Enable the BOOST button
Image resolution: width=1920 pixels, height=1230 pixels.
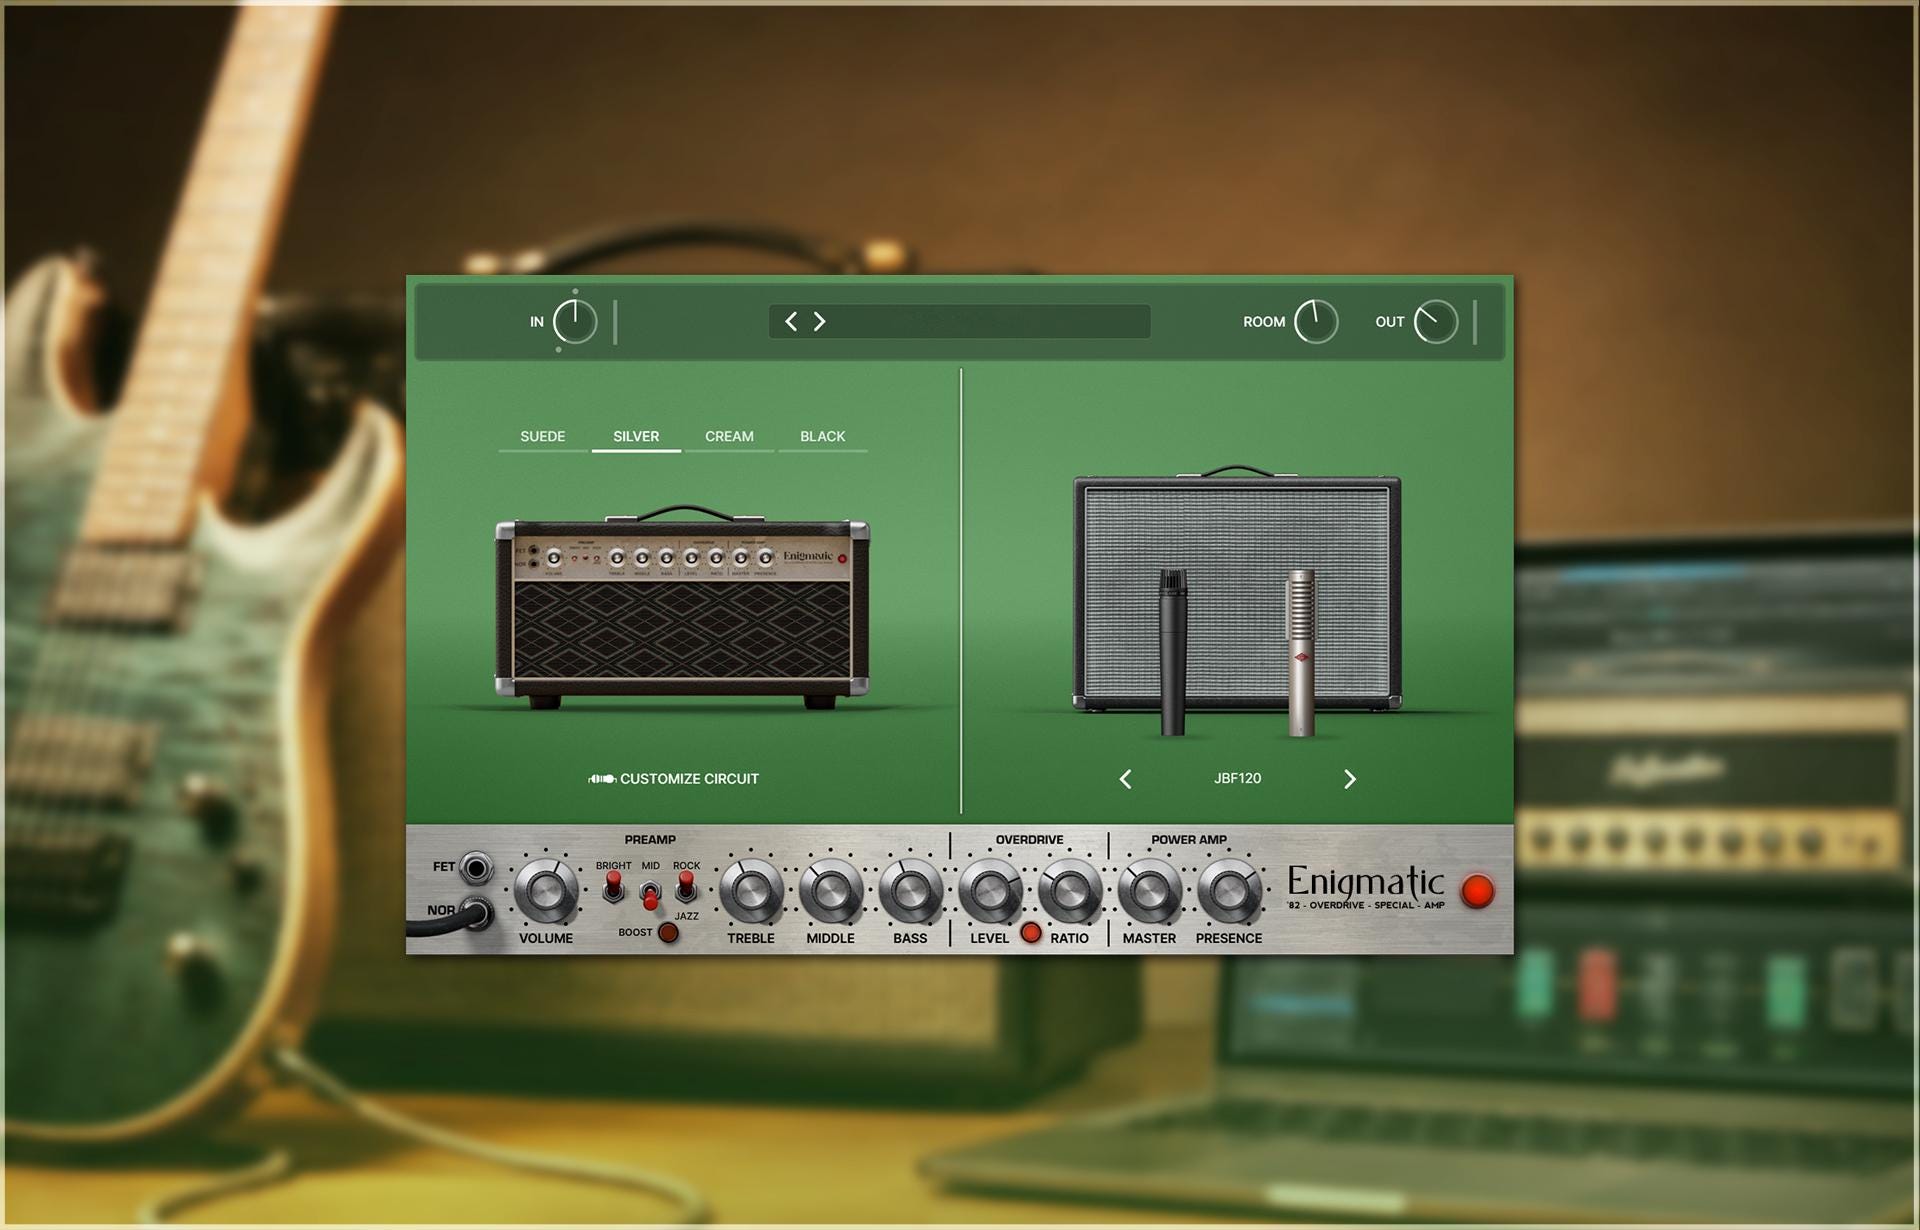point(668,933)
